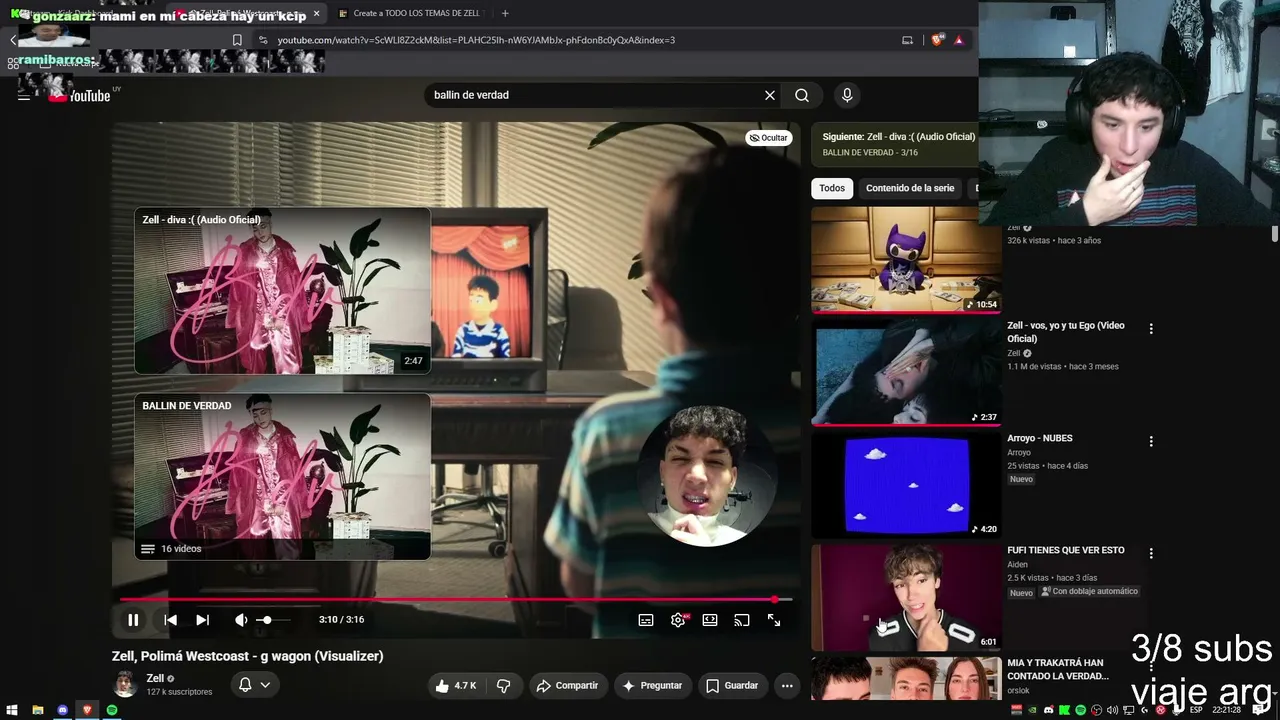The width and height of the screenshot is (1280, 720).
Task: Open the 'Zell - diva :(' end screen card
Action: [x=283, y=291]
